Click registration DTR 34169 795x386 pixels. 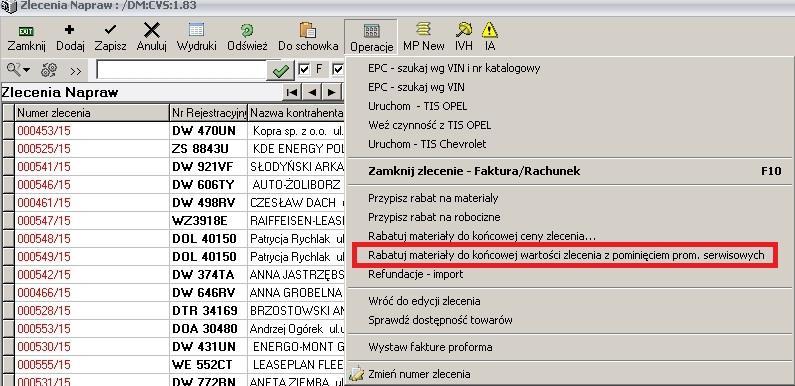(205, 311)
